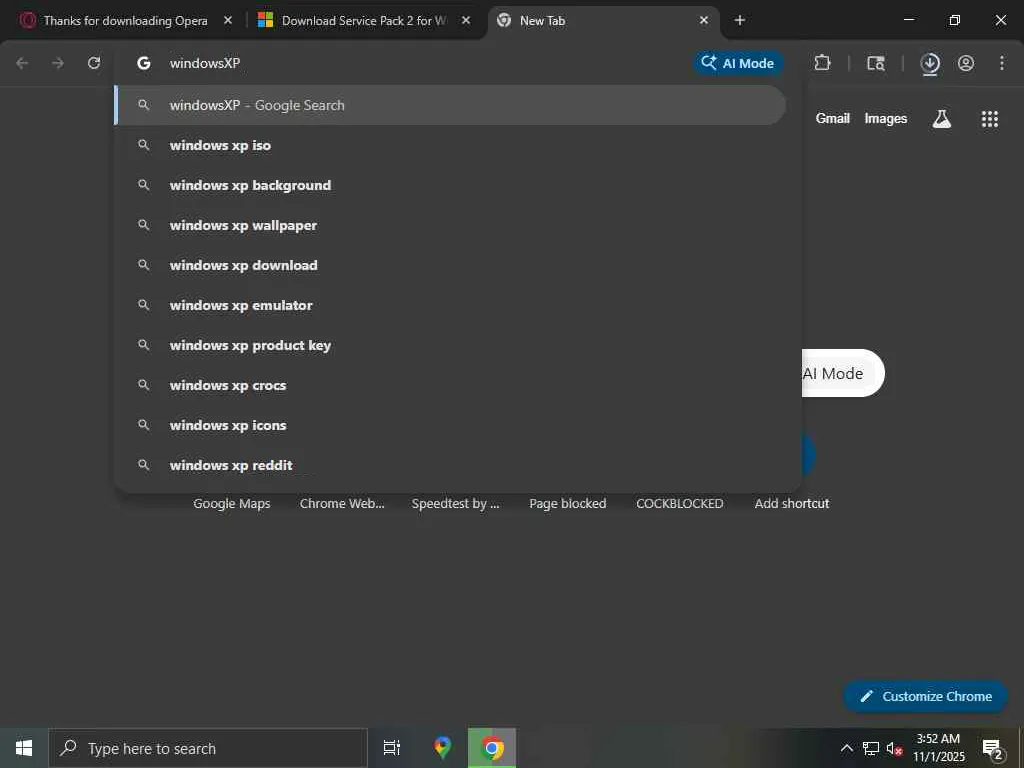
Task: Open Search Labs flask icon
Action: pos(942,119)
